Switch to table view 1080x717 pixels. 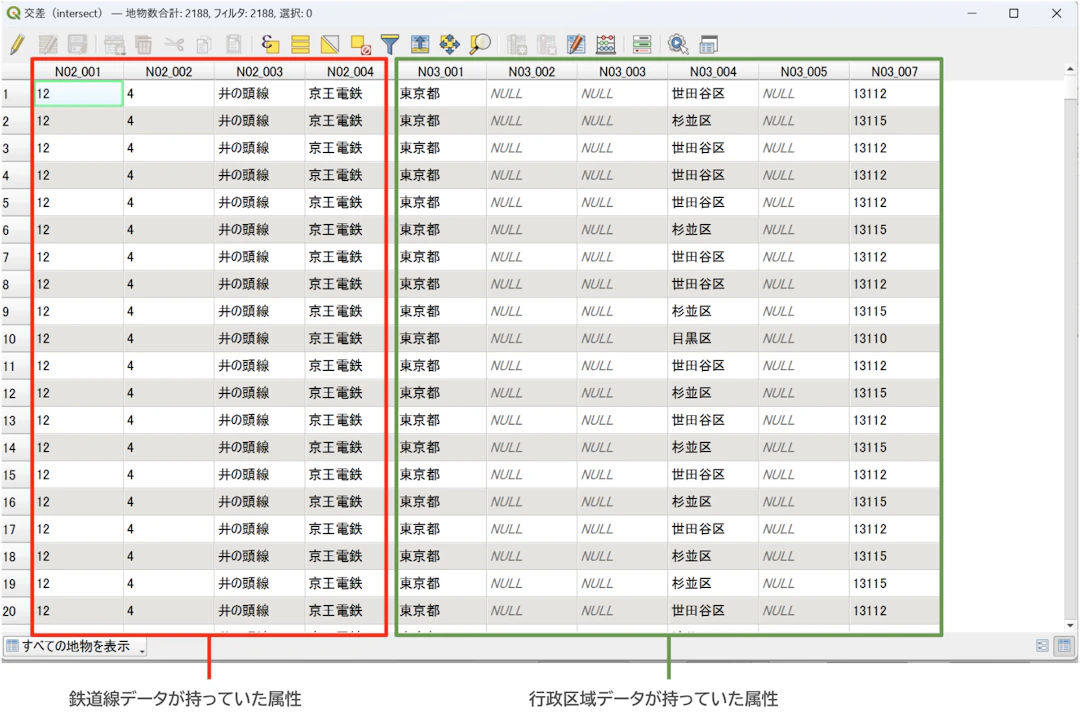tap(1064, 646)
